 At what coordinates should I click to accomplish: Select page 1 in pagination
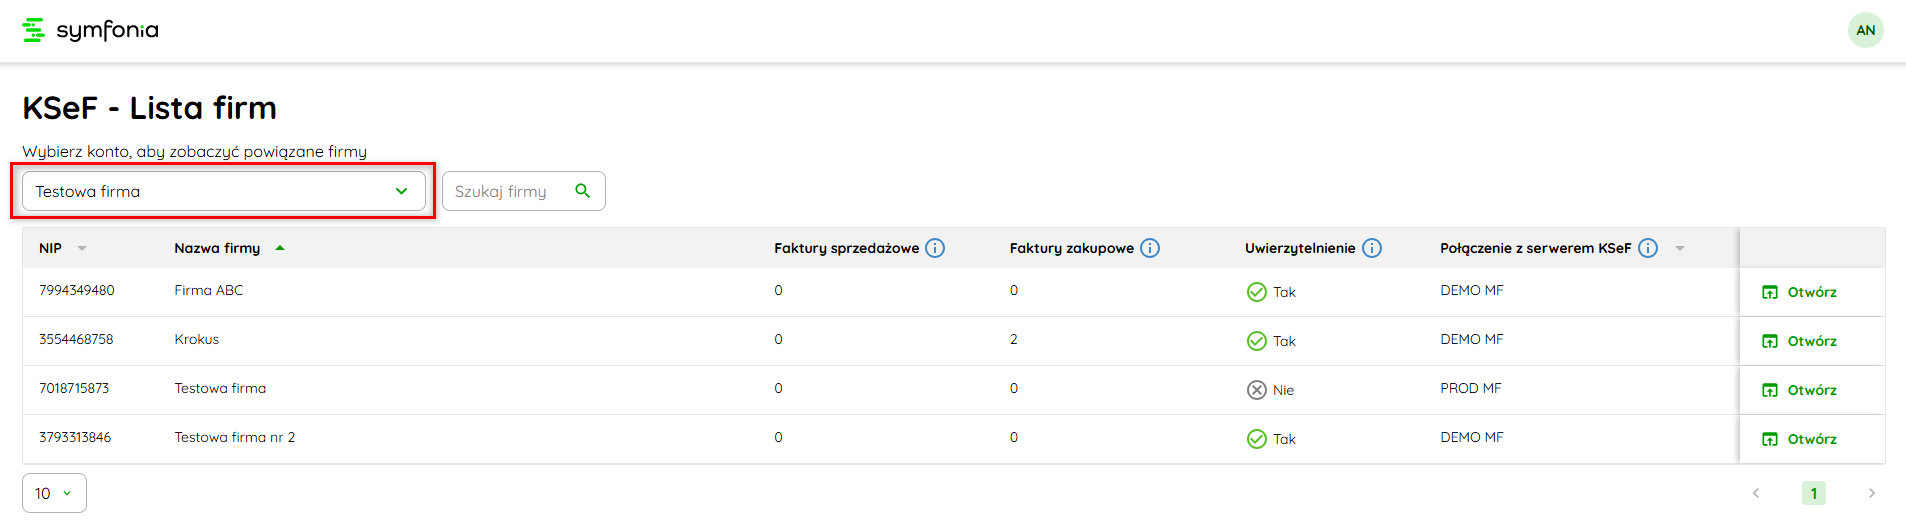point(1813,493)
